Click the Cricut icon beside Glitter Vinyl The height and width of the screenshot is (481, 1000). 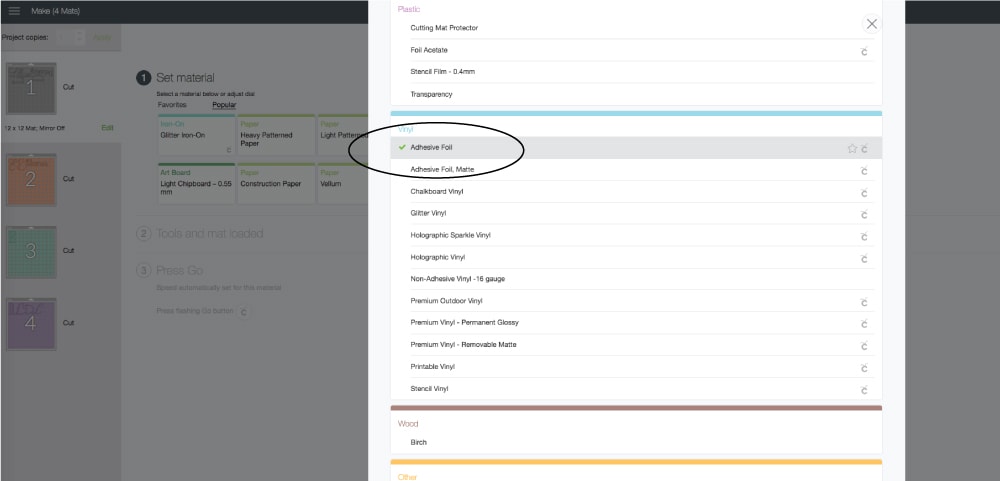point(864,214)
